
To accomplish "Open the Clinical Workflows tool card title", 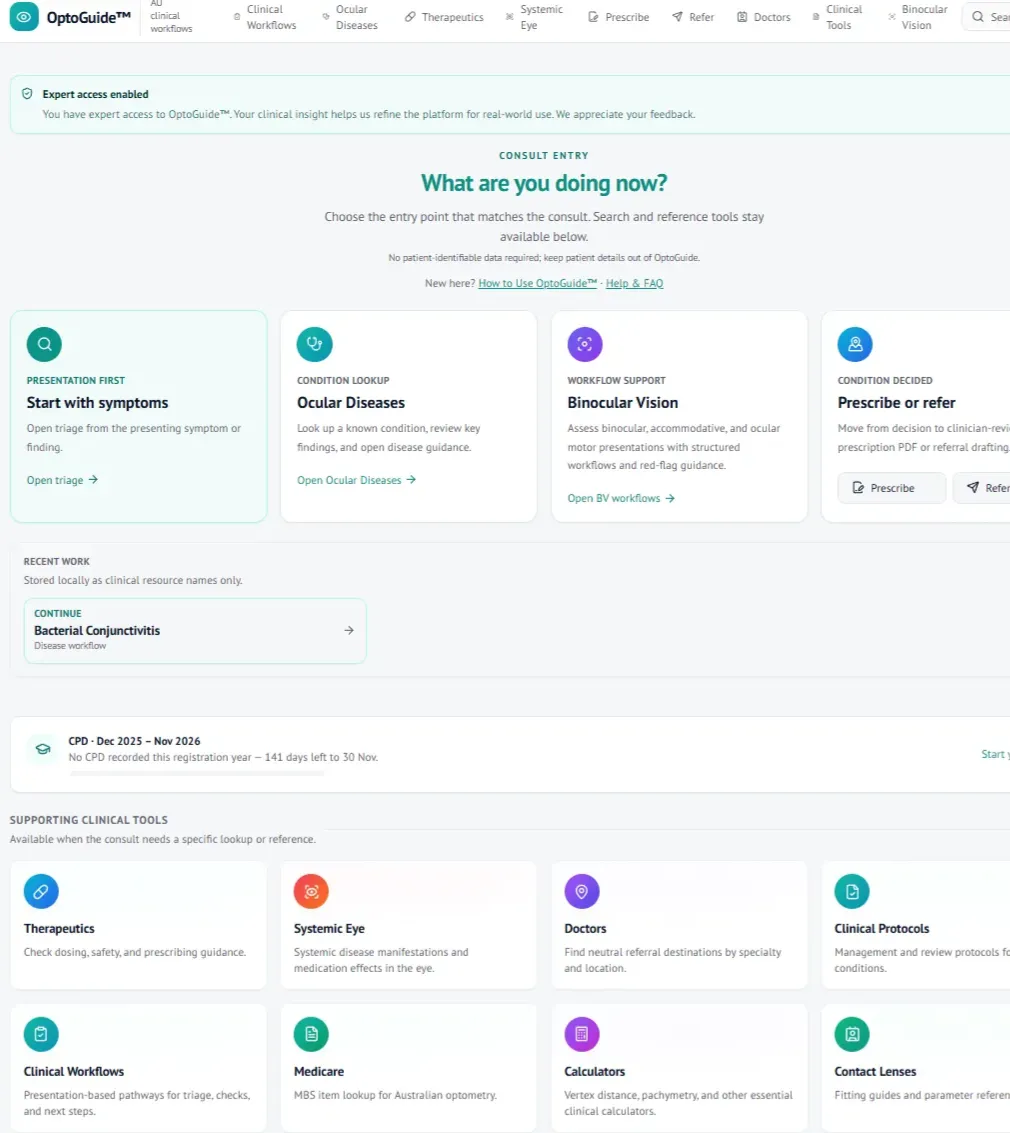I will click(74, 1072).
